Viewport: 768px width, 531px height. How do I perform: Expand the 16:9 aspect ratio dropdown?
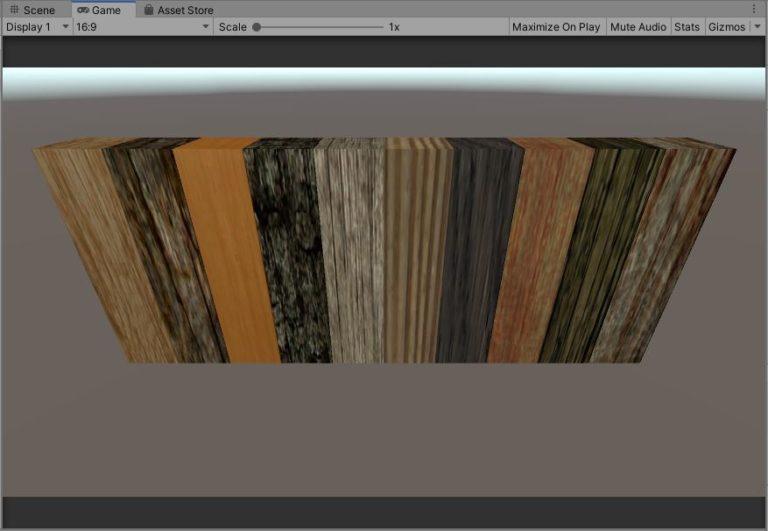click(142, 27)
